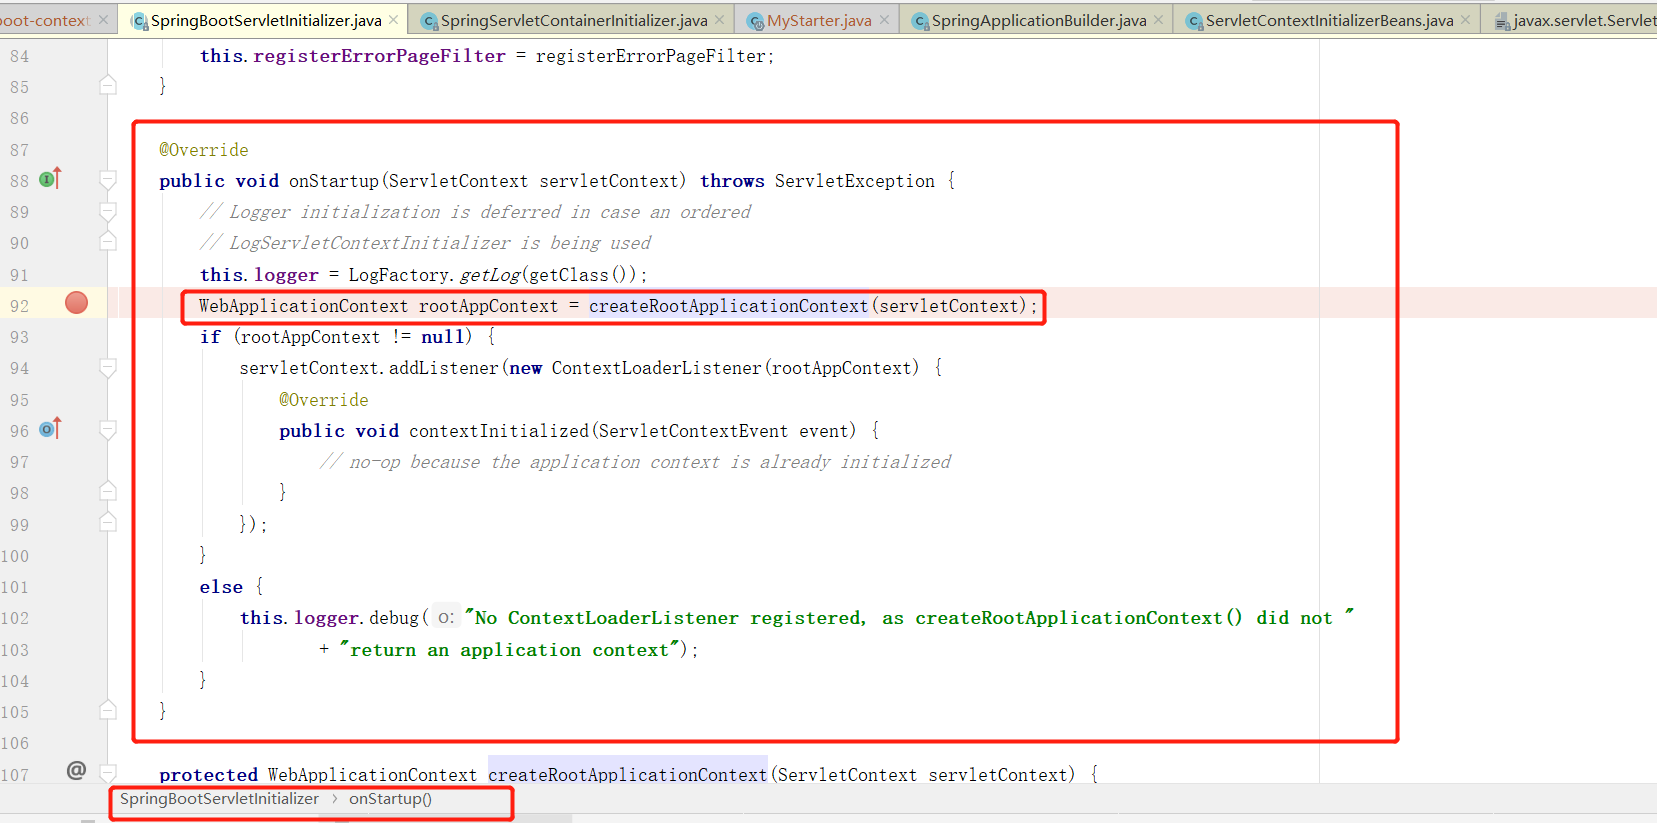Image resolution: width=1657 pixels, height=823 pixels.
Task: Click ContextLoaderListener constructor on line 94
Action: (656, 368)
